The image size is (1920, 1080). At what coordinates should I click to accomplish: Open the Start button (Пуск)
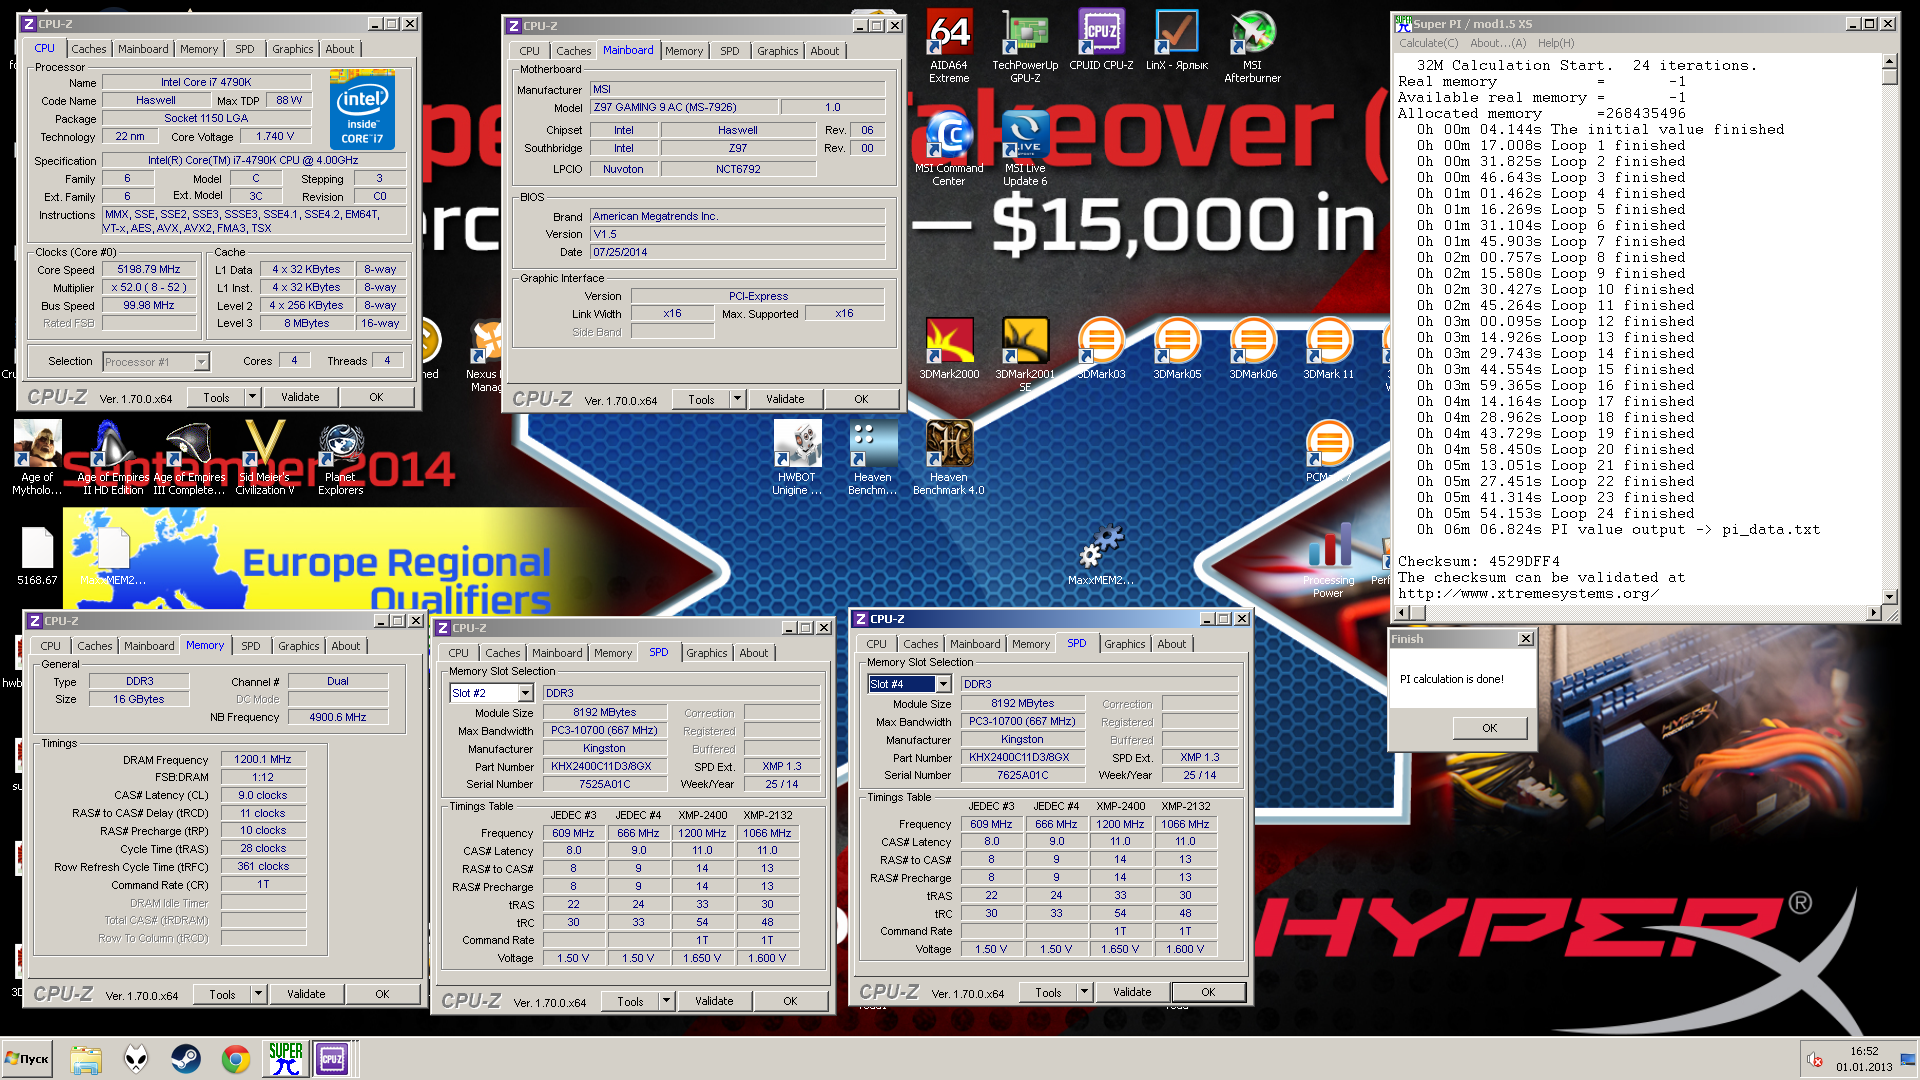pos(27,1058)
